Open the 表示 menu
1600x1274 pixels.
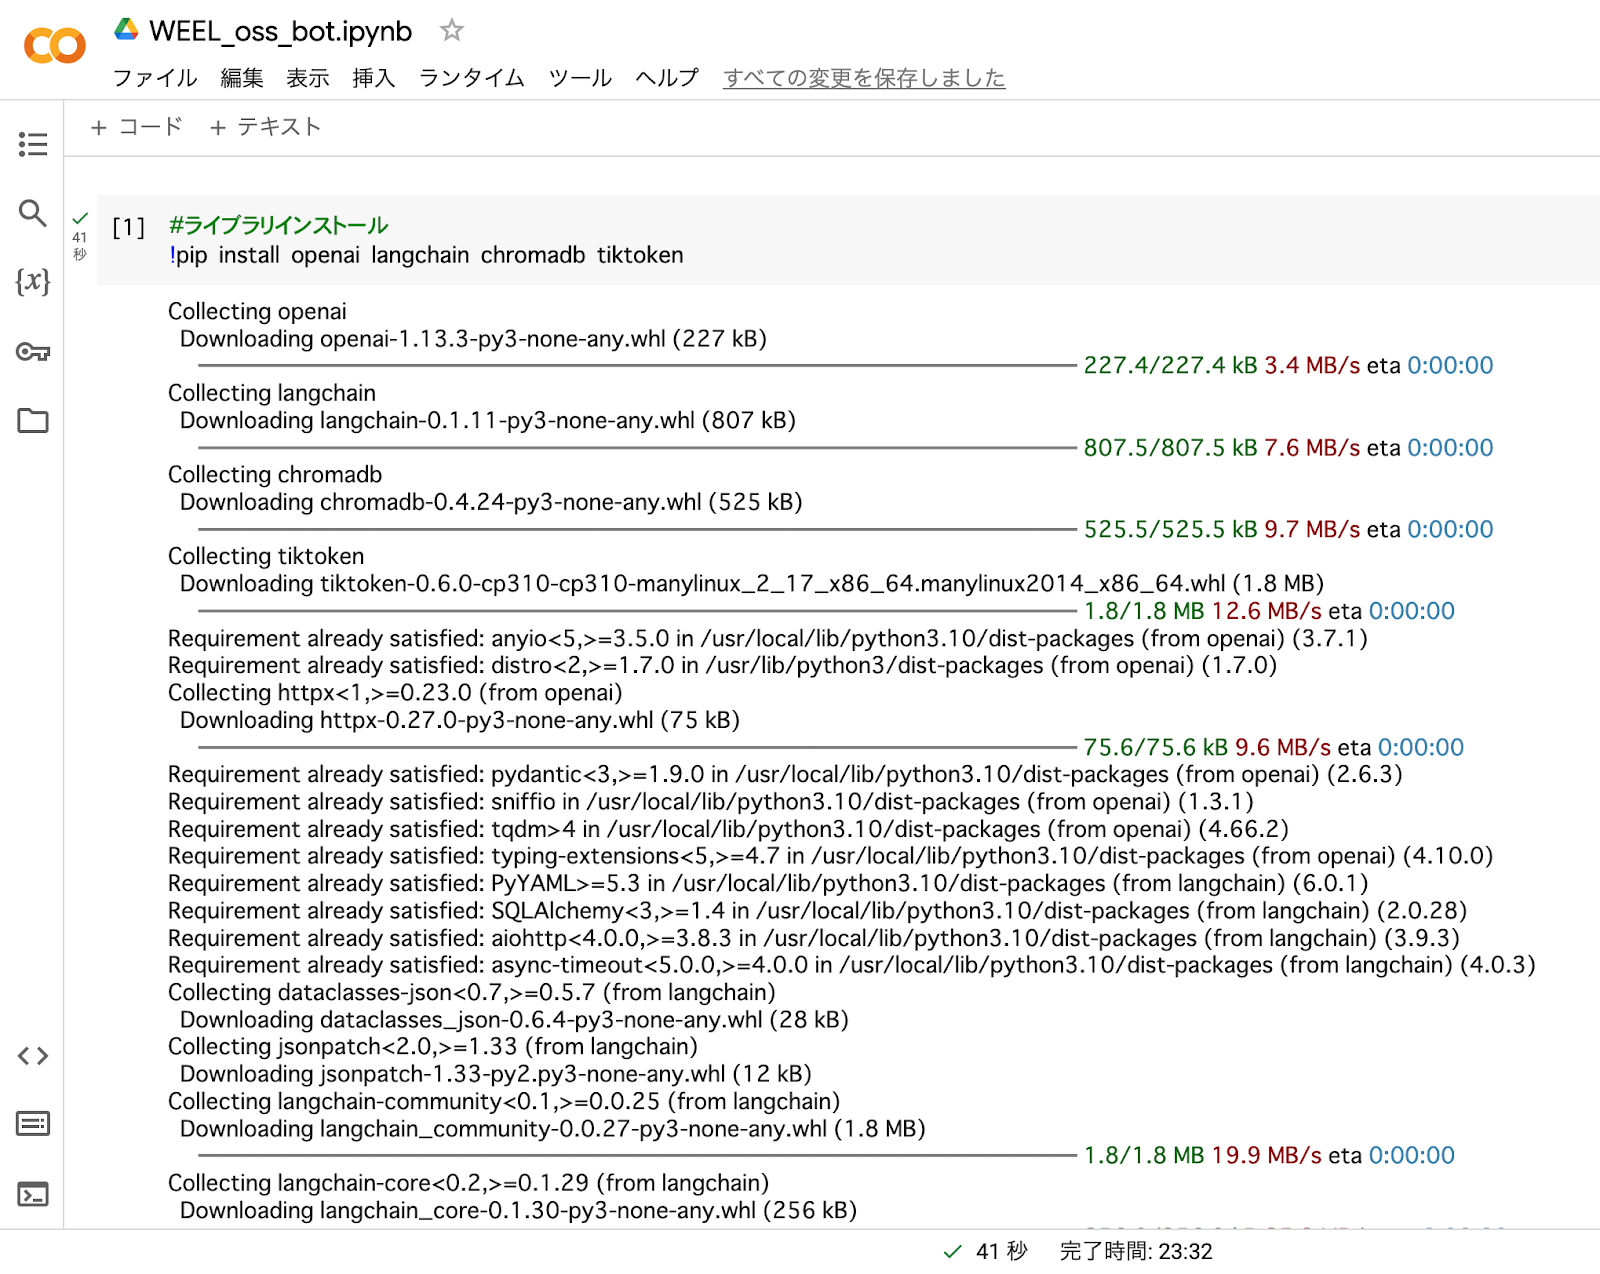click(308, 78)
